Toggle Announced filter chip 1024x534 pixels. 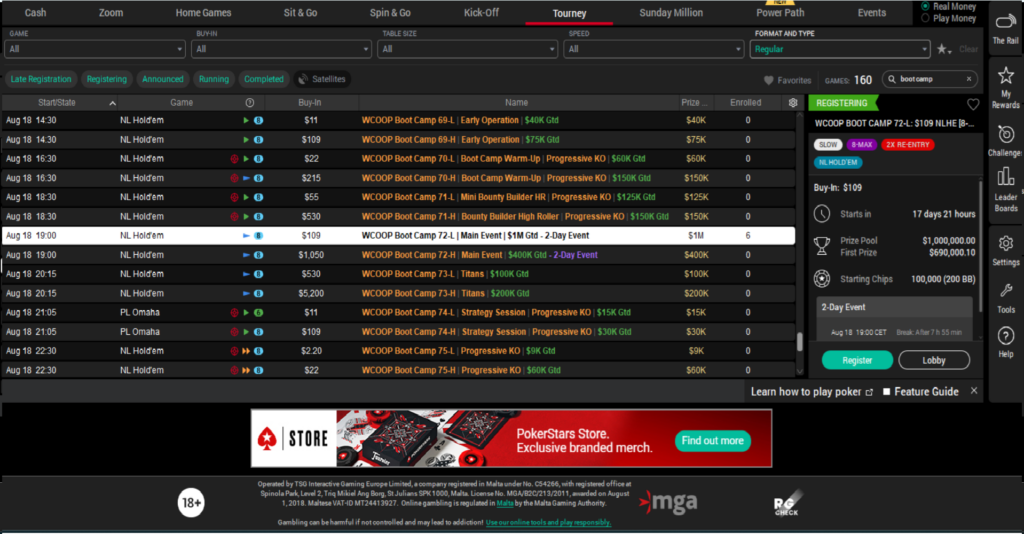(163, 79)
